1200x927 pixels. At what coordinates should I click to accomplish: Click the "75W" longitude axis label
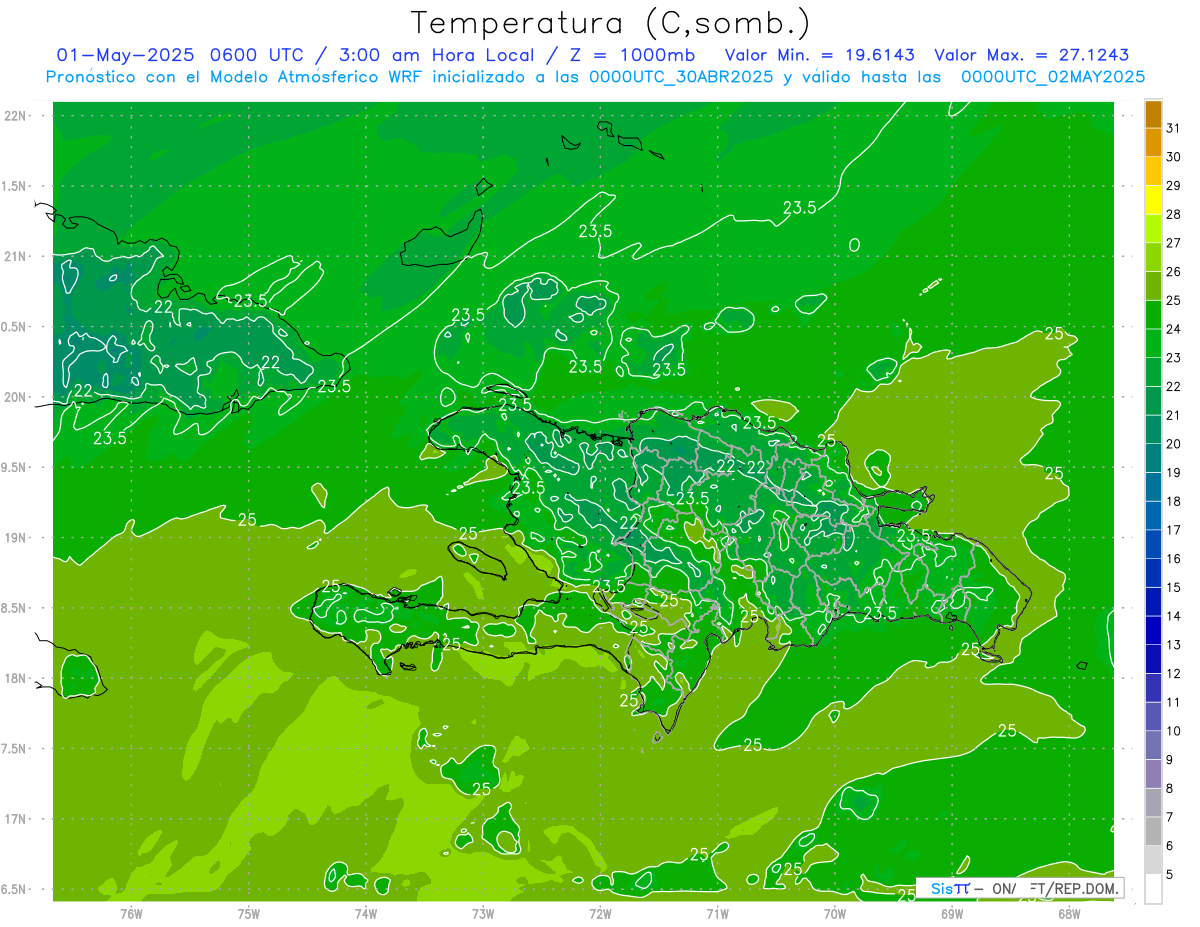(249, 913)
